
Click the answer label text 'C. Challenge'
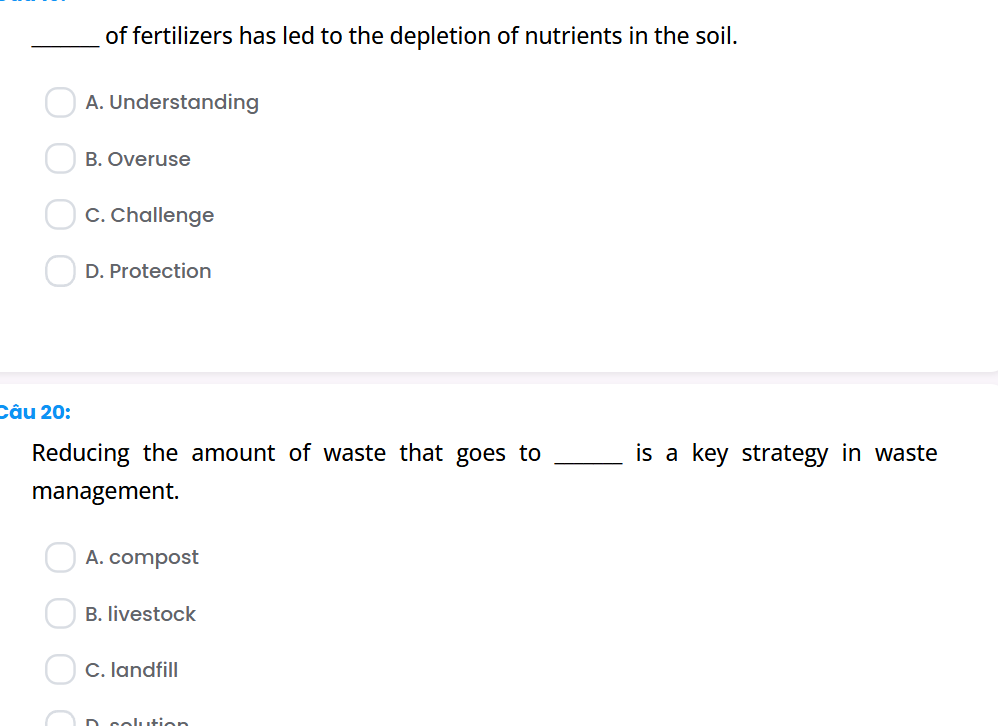click(x=149, y=214)
